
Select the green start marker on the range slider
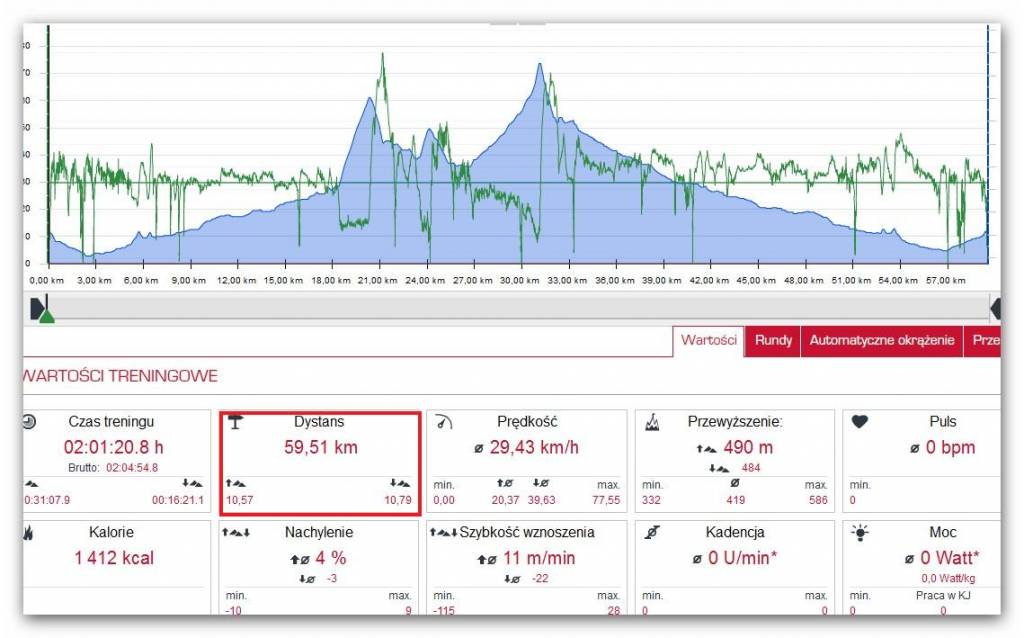click(47, 316)
